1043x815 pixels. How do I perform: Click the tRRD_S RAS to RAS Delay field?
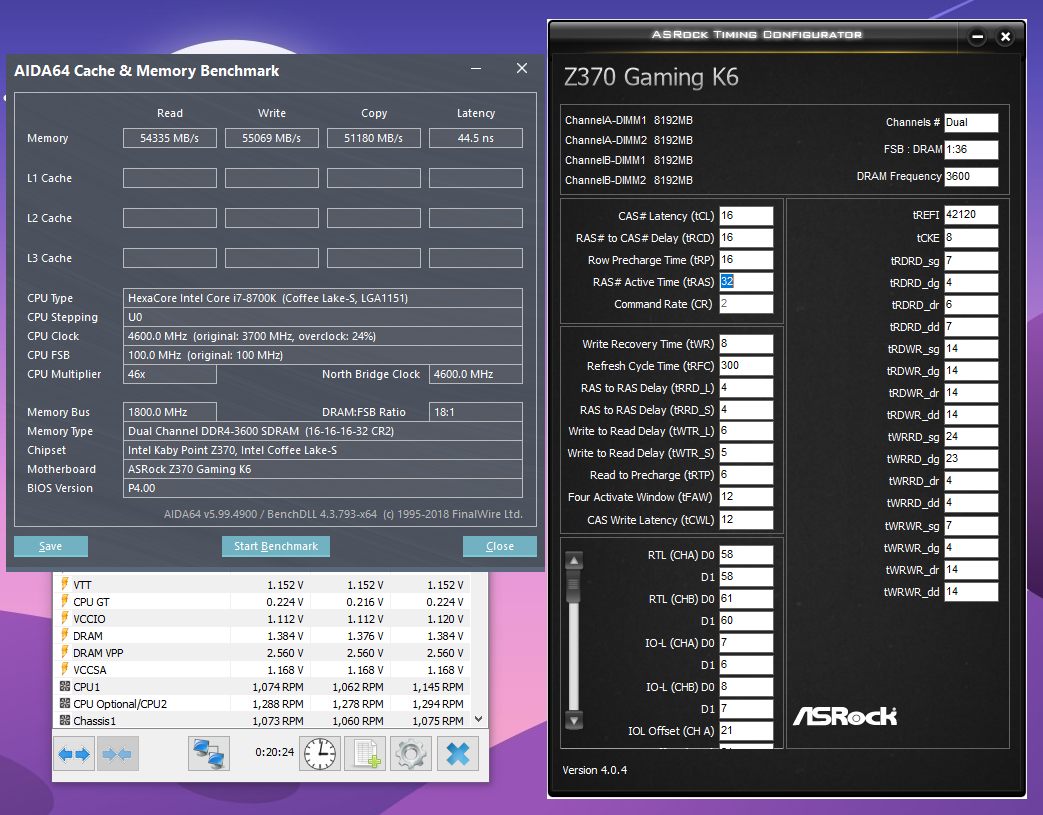coord(746,410)
